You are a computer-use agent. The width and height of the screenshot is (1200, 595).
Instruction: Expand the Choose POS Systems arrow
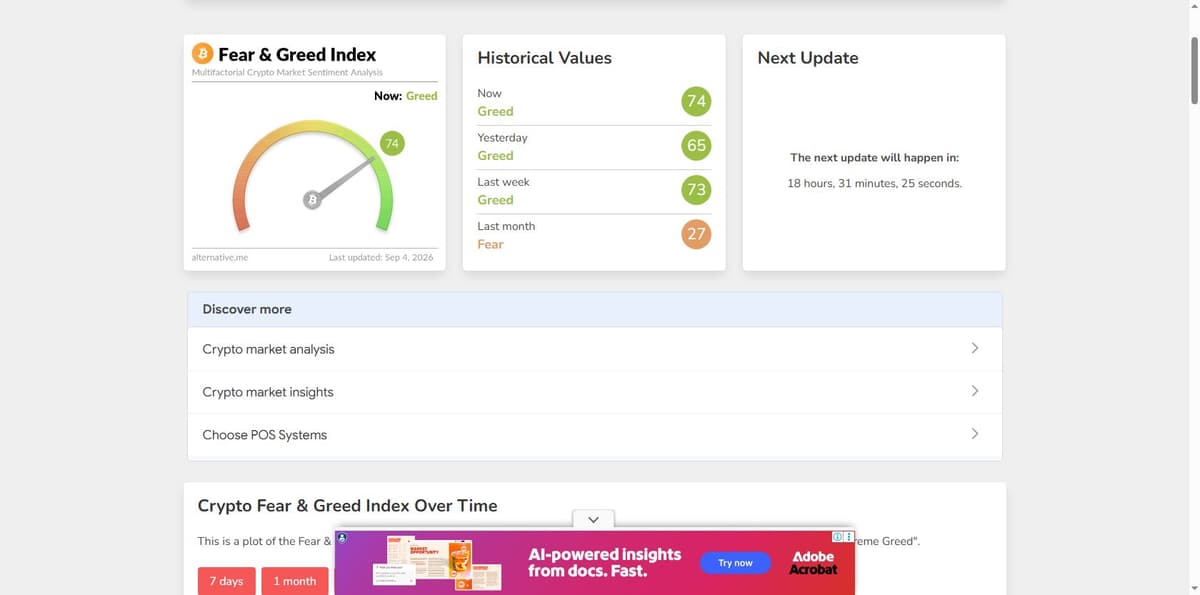click(x=975, y=434)
